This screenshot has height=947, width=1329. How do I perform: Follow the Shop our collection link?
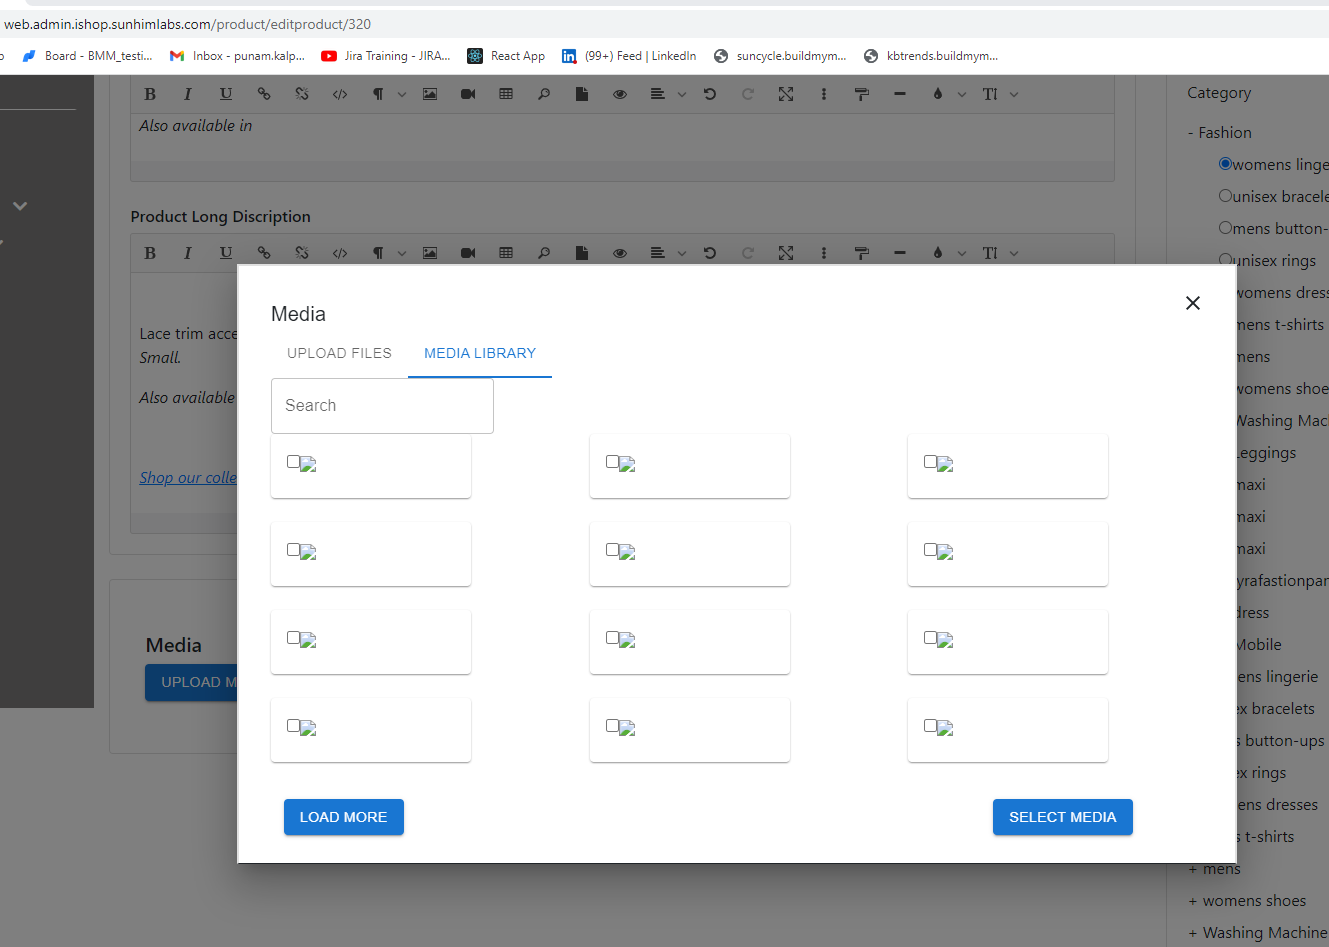coord(188,478)
